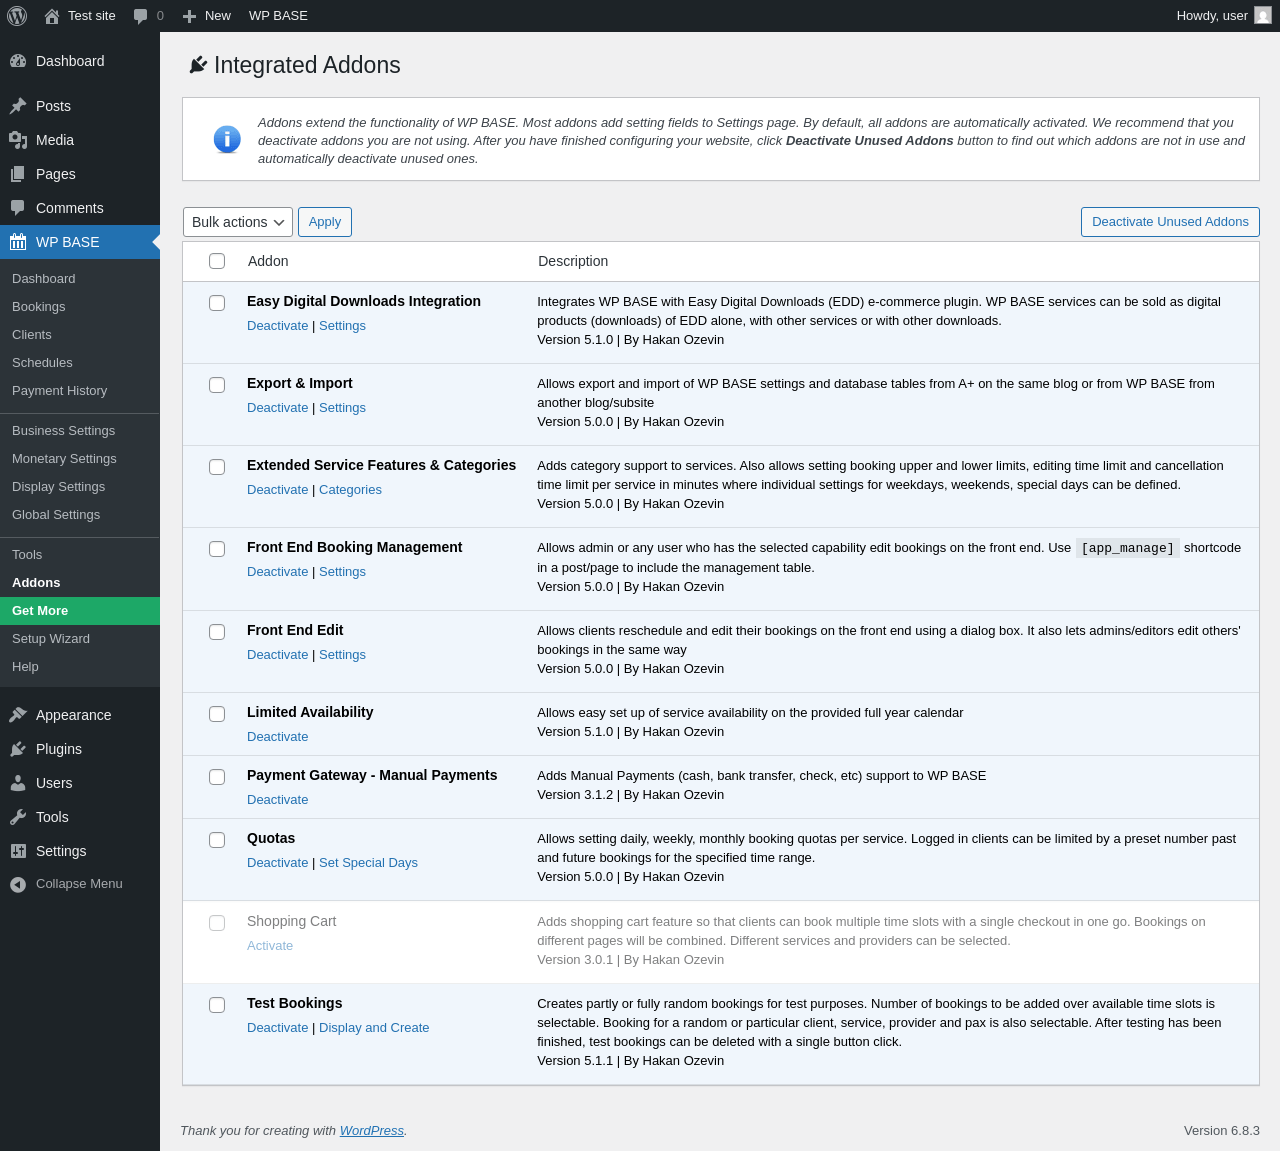The image size is (1280, 1151).
Task: Click the Posts pin icon
Action: (x=18, y=106)
